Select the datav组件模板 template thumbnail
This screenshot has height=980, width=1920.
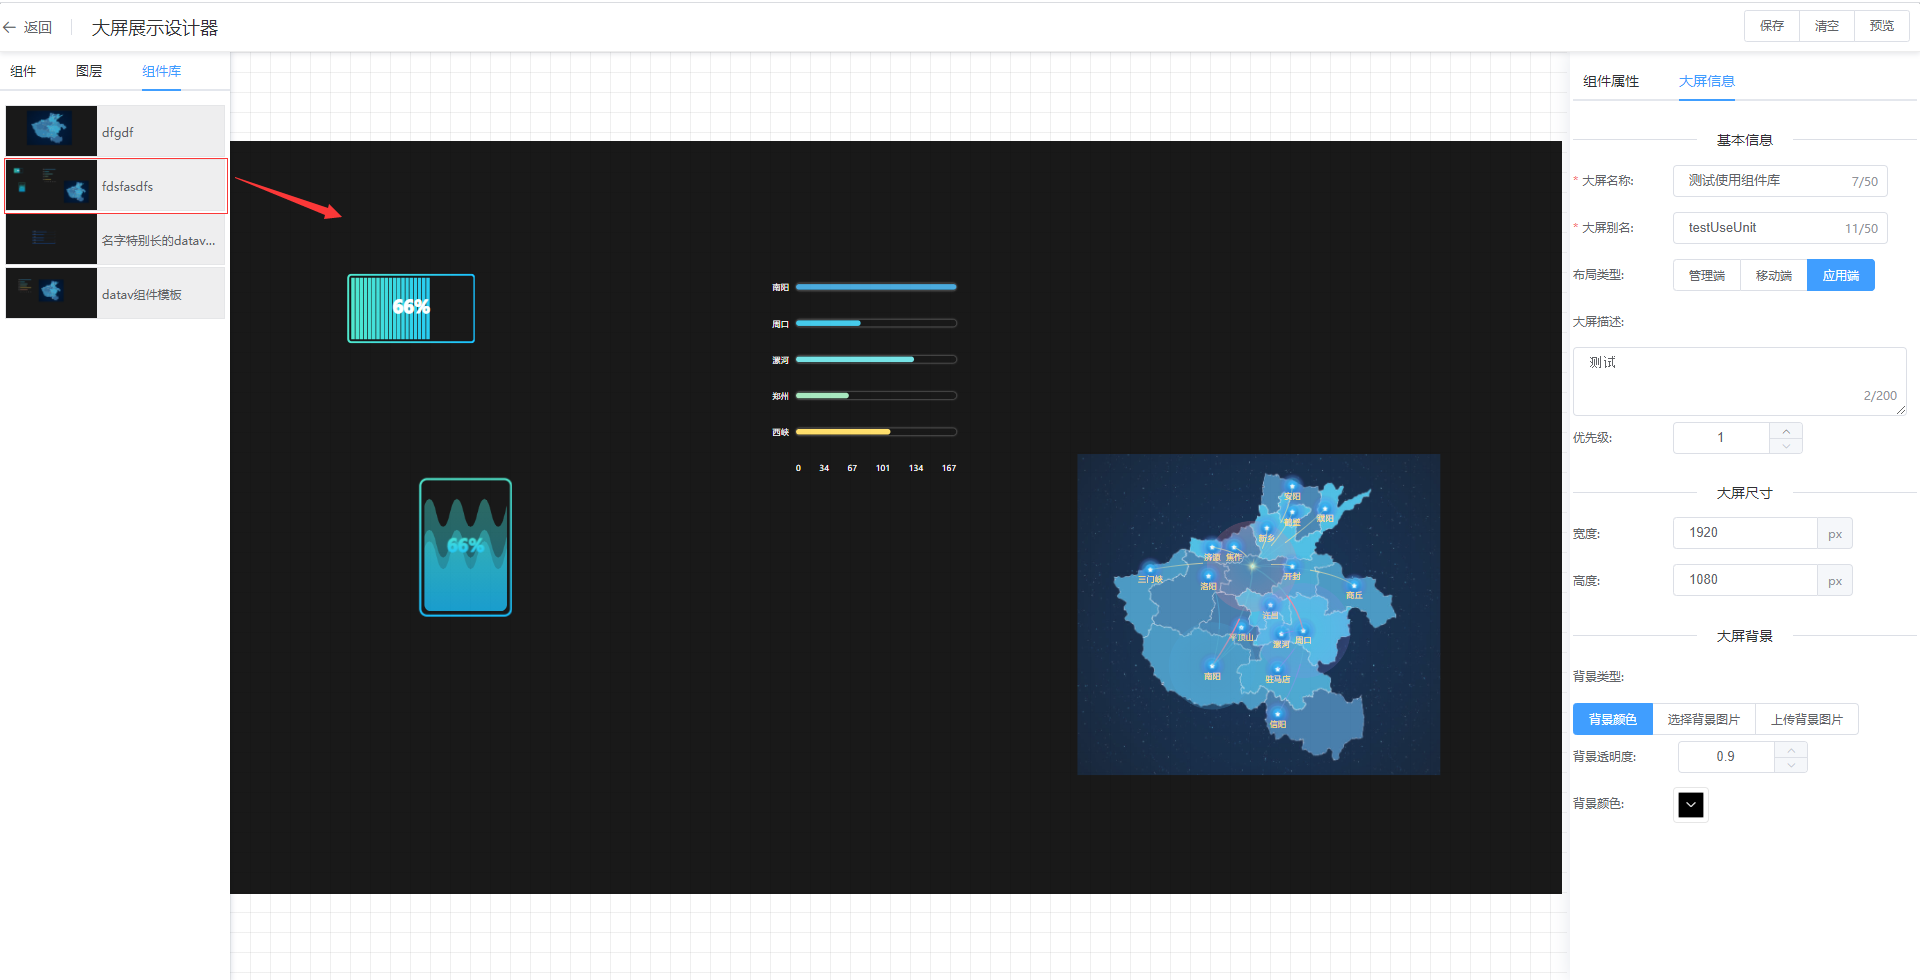click(51, 293)
